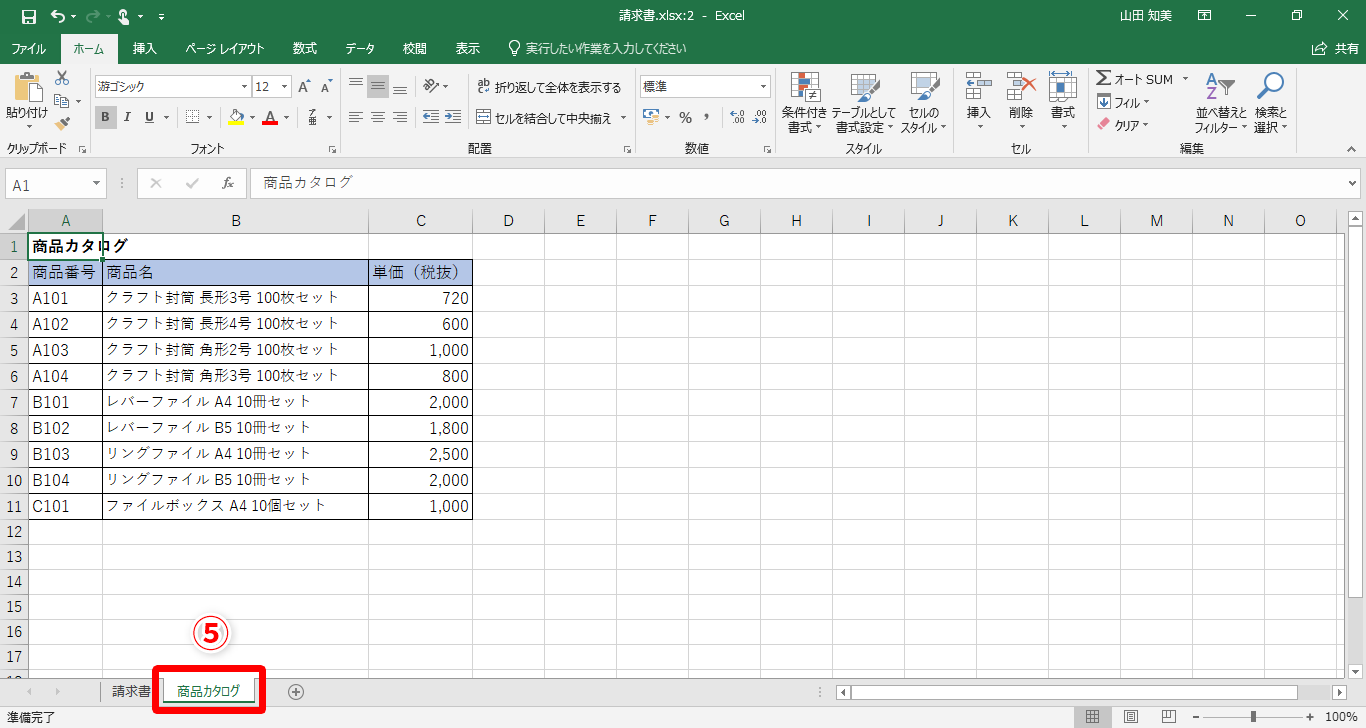Switch to the 請求書 sheet tab
The image size is (1366, 728).
(x=131, y=691)
